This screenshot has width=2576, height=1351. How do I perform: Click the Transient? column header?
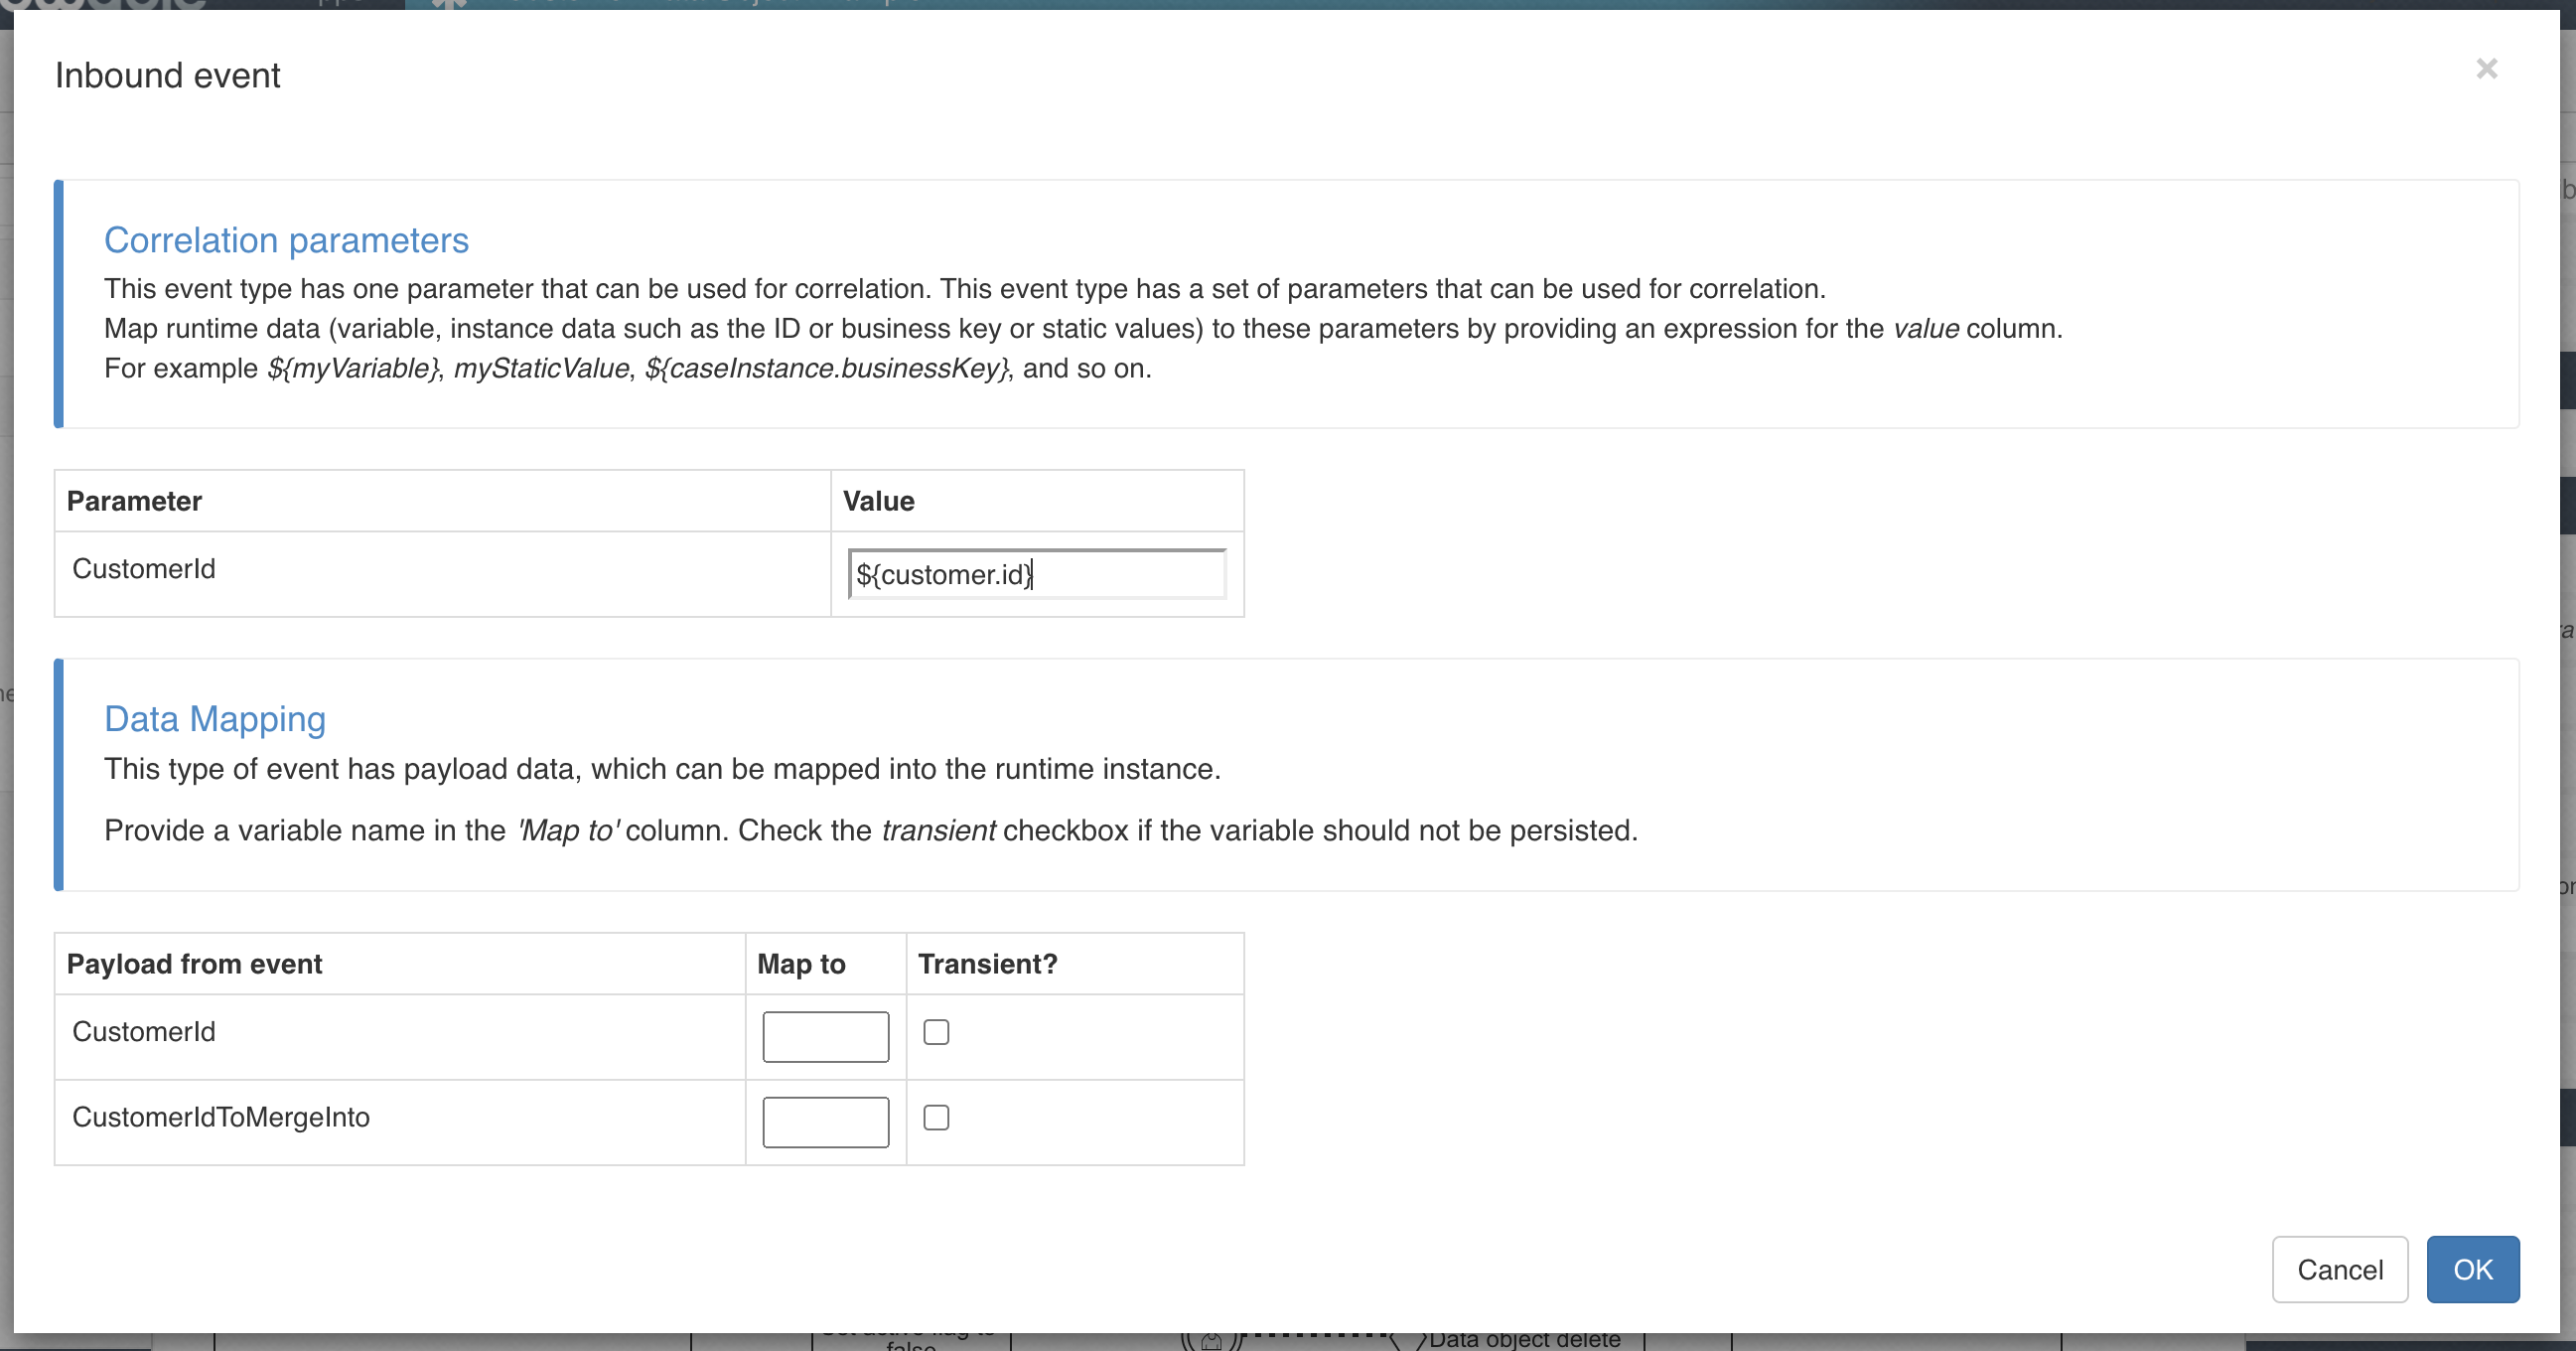click(x=987, y=963)
